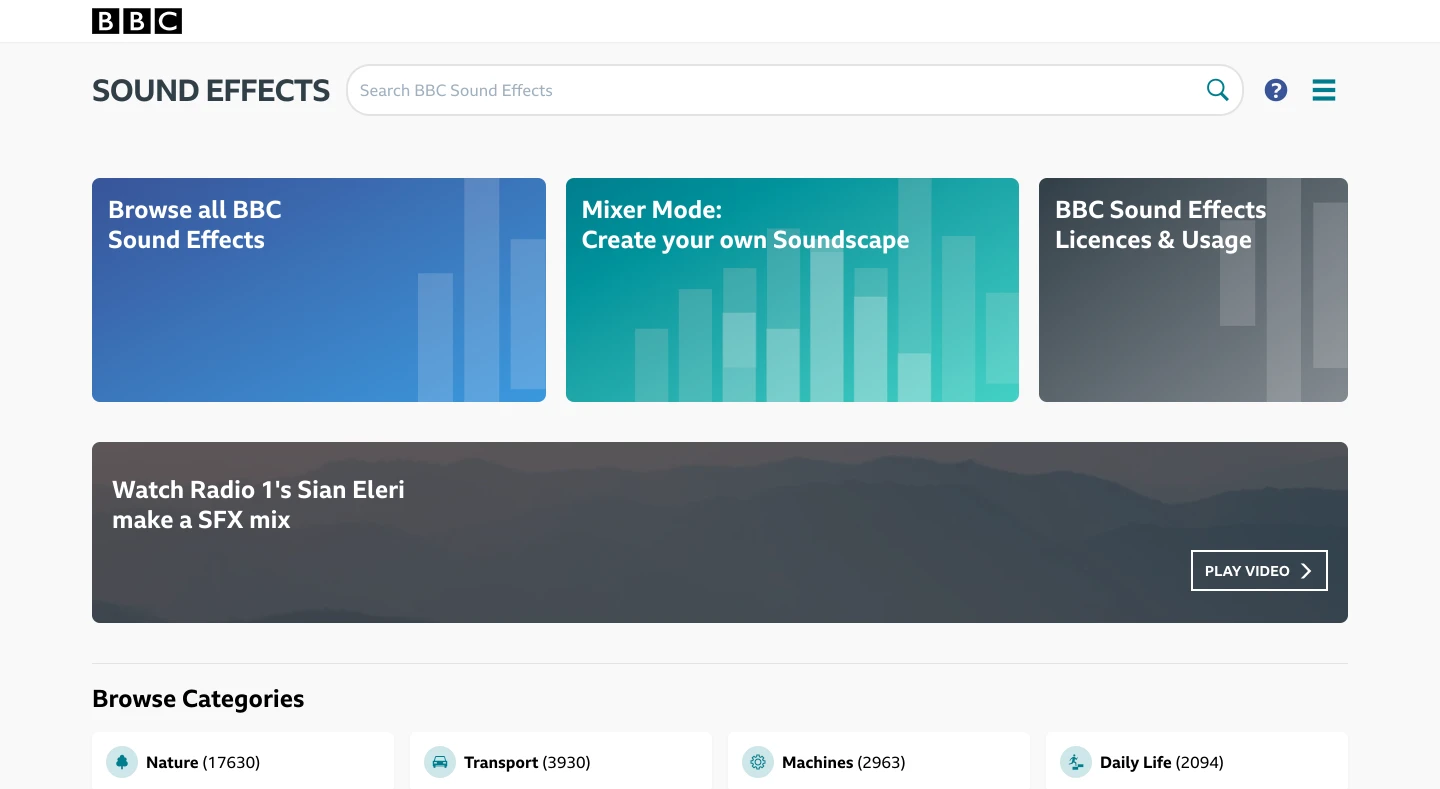Click the Nature tree icon
The height and width of the screenshot is (789, 1440).
(122, 762)
